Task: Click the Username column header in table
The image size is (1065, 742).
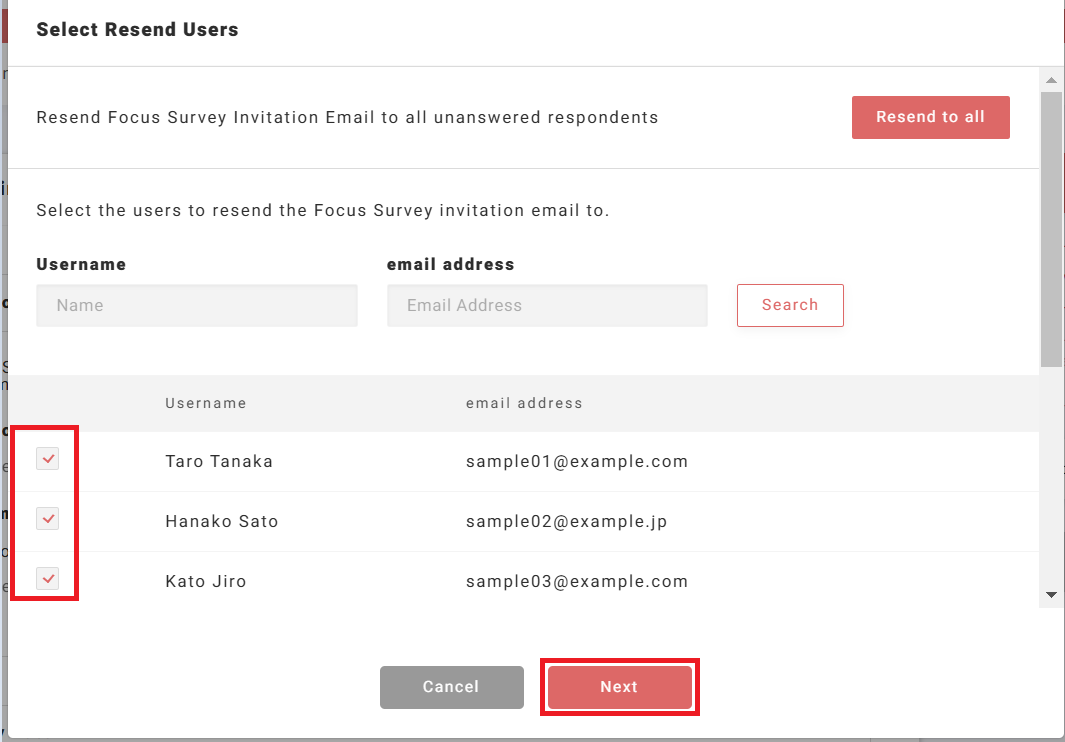Action: pos(205,403)
